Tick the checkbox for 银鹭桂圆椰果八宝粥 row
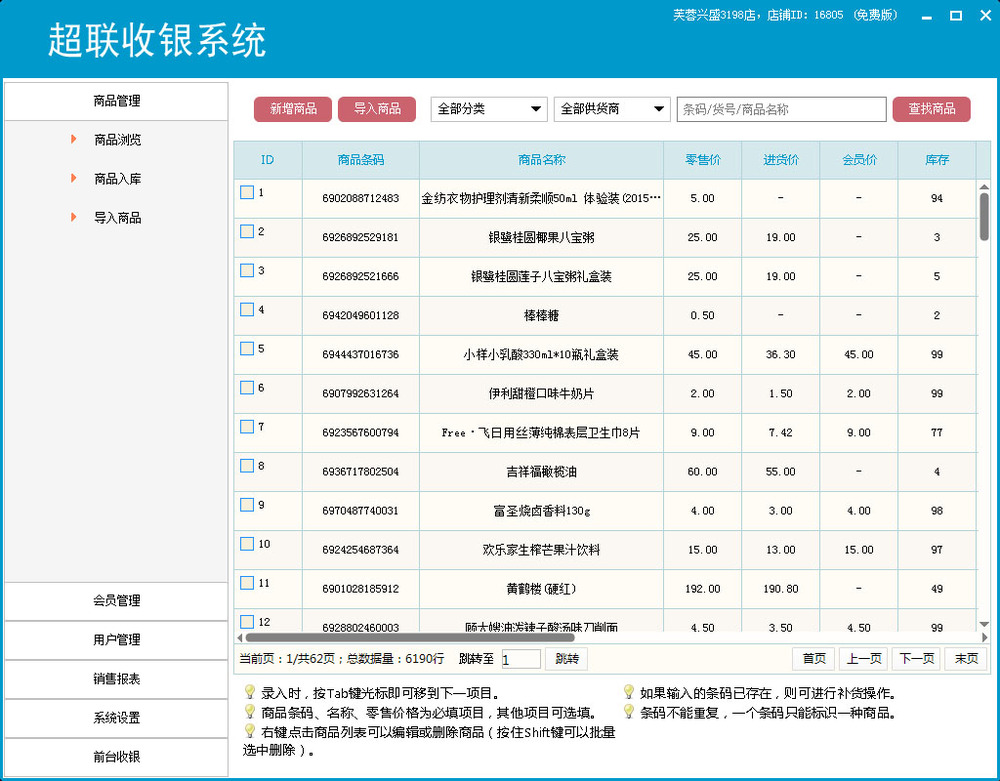This screenshot has height=781, width=1000. (247, 231)
